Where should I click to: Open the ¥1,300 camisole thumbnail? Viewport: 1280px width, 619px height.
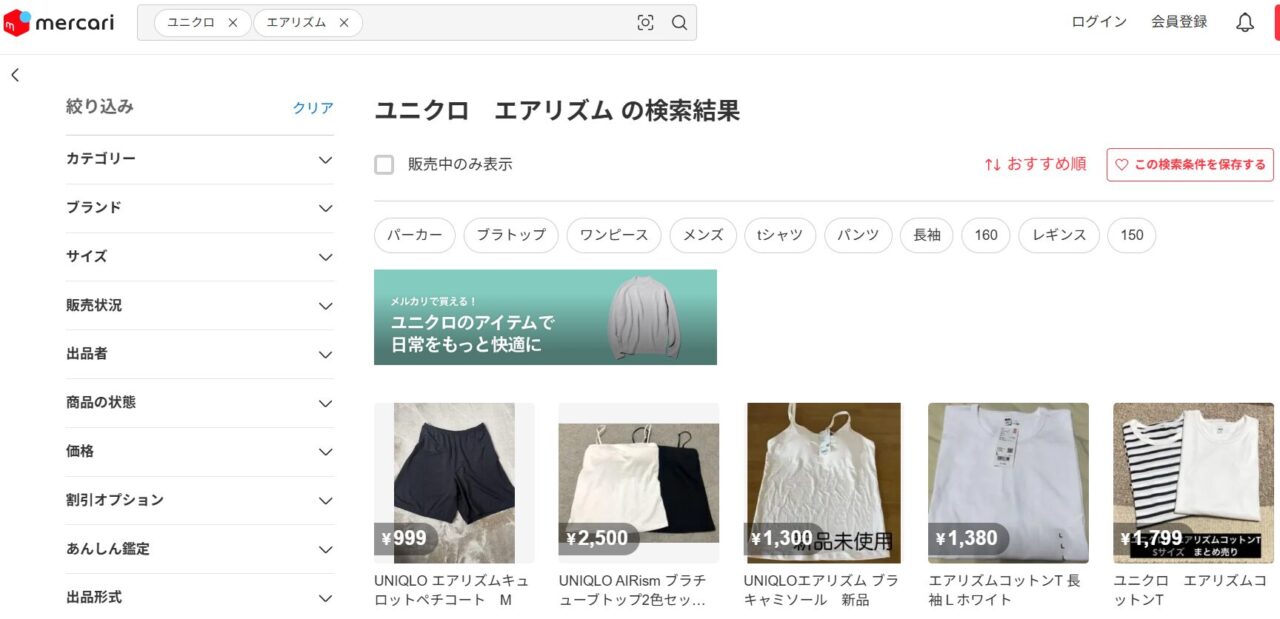tap(824, 483)
